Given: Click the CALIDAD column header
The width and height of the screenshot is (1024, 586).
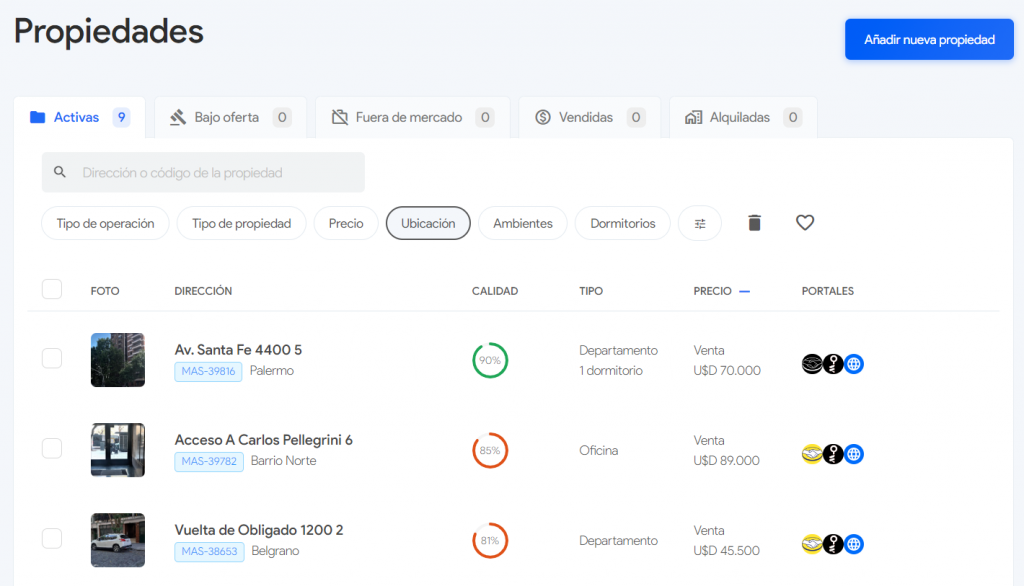Looking at the screenshot, I should [495, 291].
